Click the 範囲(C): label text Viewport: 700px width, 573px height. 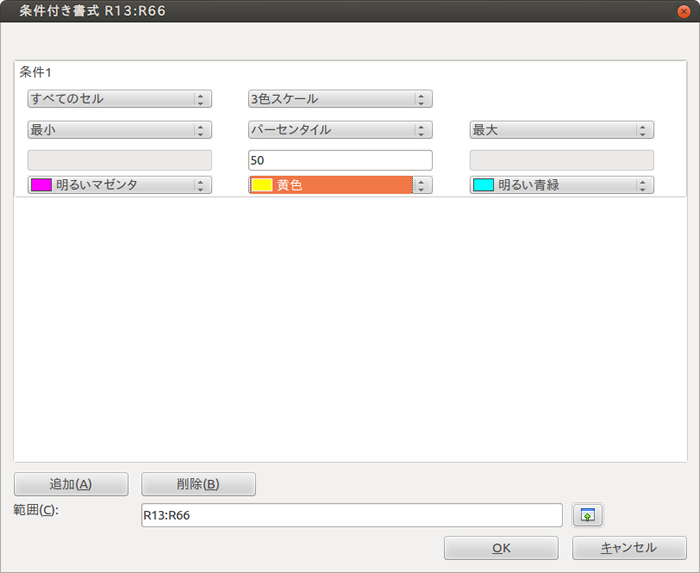click(x=36, y=510)
